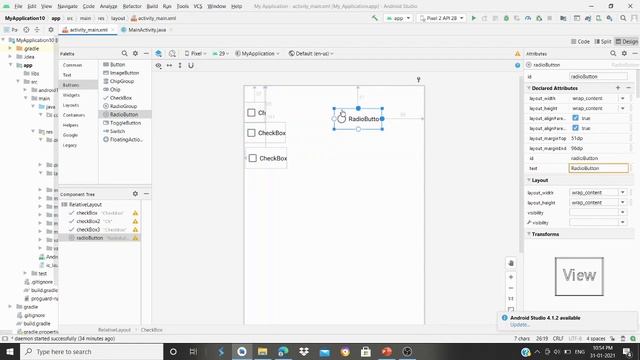Open Search Everywhere magnifier in main toolbar
Viewport: 640px width, 360px height.
pyautogui.click(x=623, y=18)
